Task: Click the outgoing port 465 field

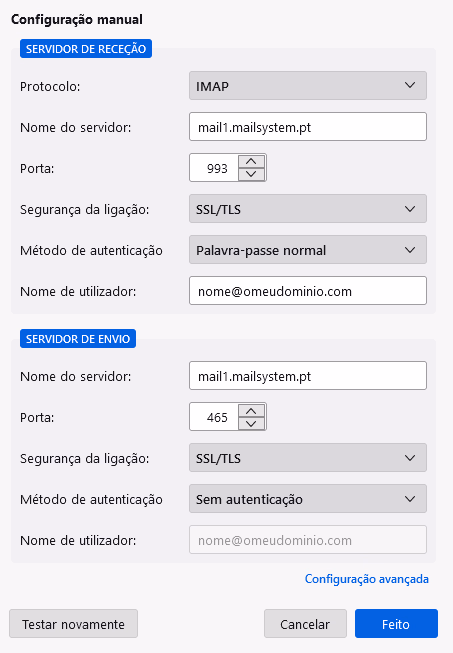Action: (214, 417)
